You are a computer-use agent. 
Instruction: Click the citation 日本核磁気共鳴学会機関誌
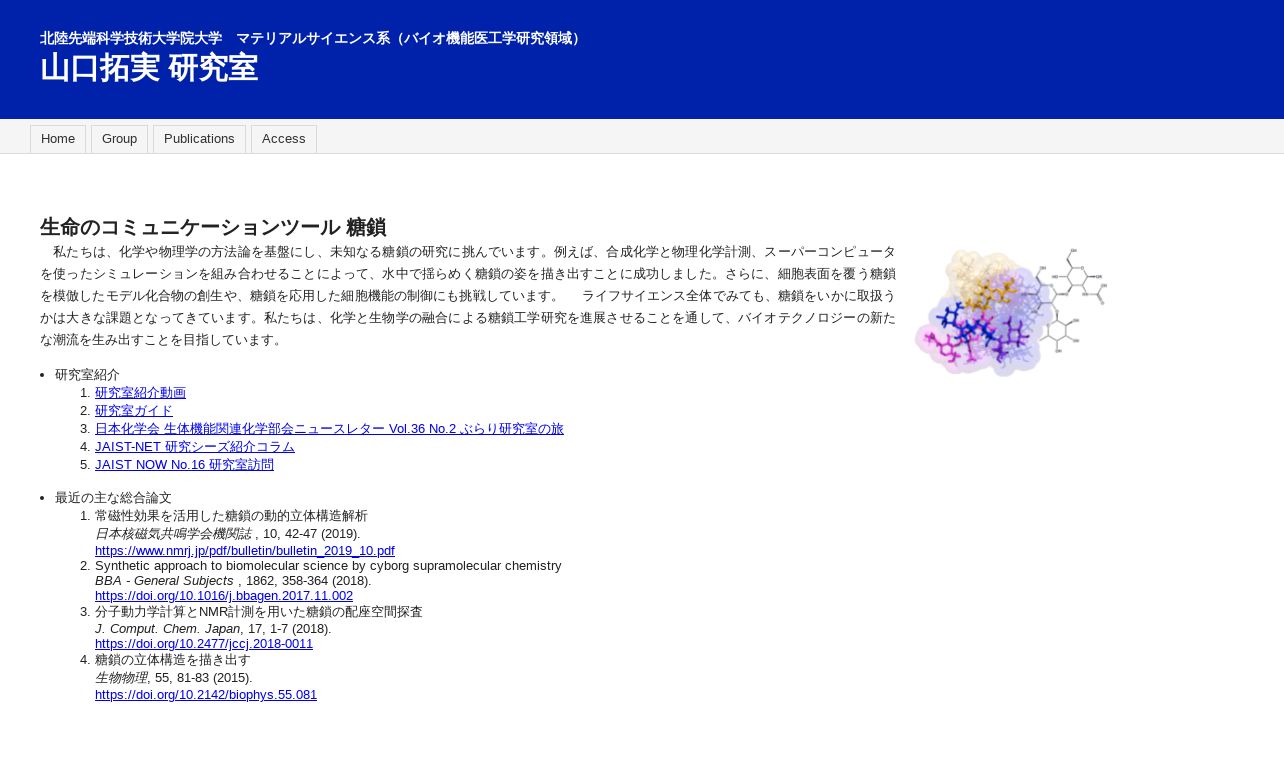173,534
